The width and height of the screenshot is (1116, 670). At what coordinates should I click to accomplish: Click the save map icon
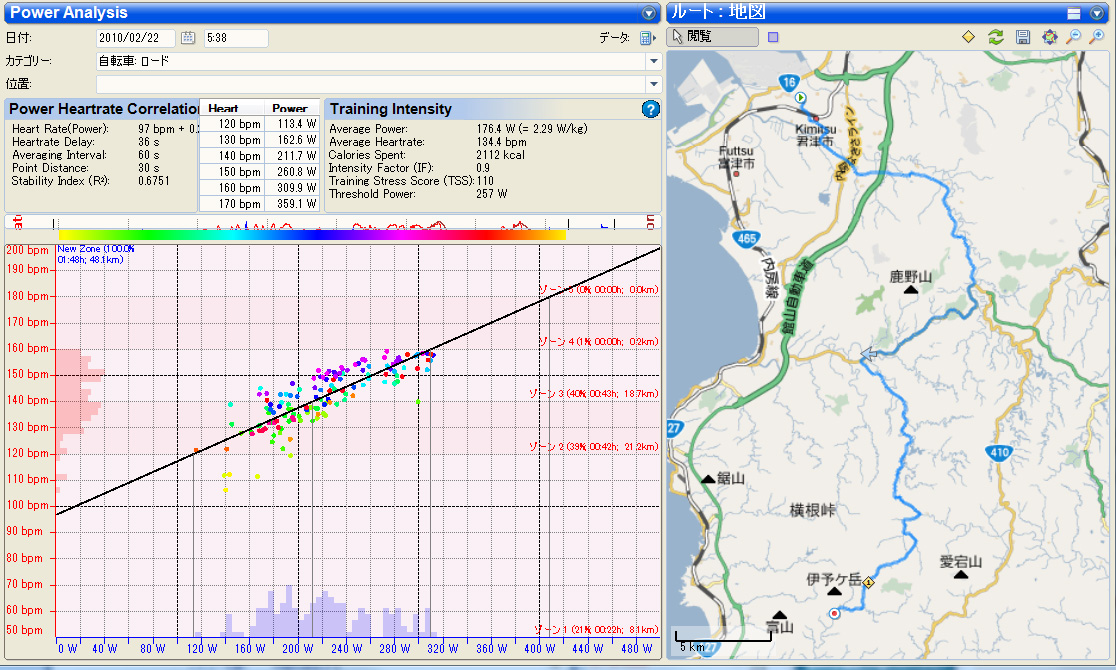pos(1022,37)
